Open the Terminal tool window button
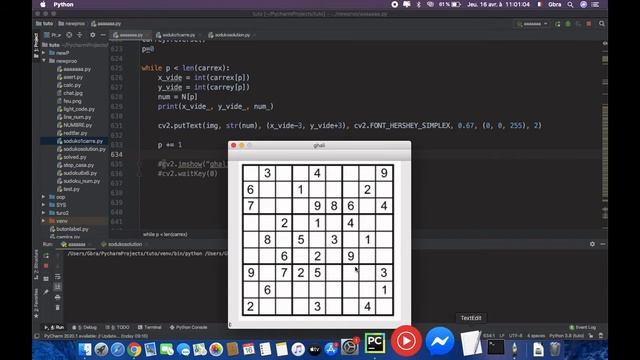The width and height of the screenshot is (640, 360). pyautogui.click(x=150, y=327)
